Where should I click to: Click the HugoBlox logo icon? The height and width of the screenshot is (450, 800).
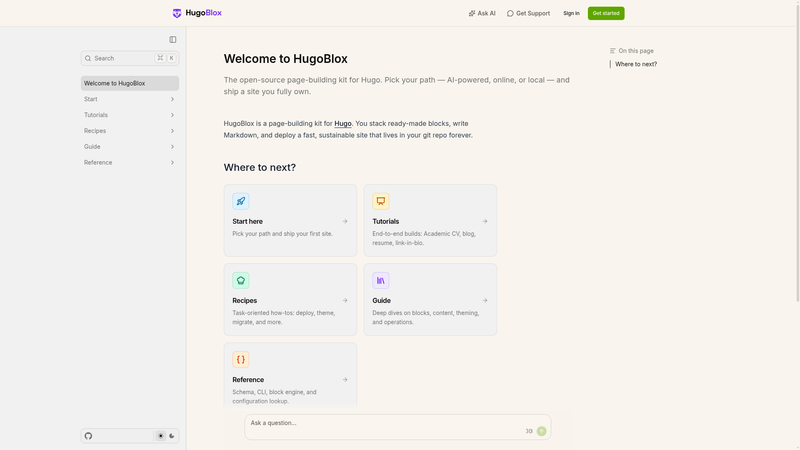click(177, 13)
